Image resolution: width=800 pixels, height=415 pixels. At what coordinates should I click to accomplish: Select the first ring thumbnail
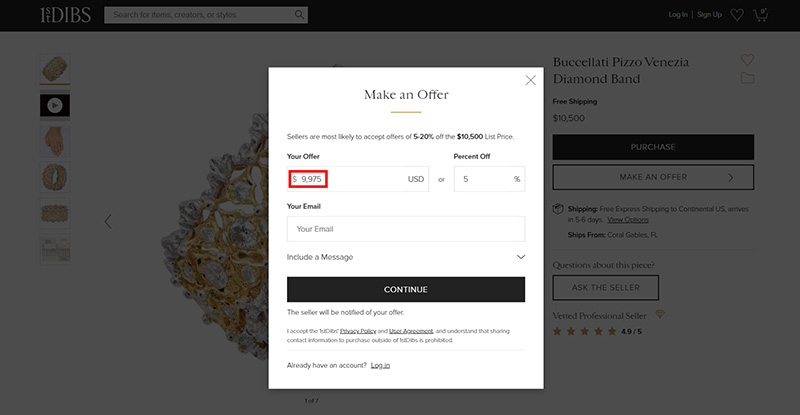pos(55,69)
